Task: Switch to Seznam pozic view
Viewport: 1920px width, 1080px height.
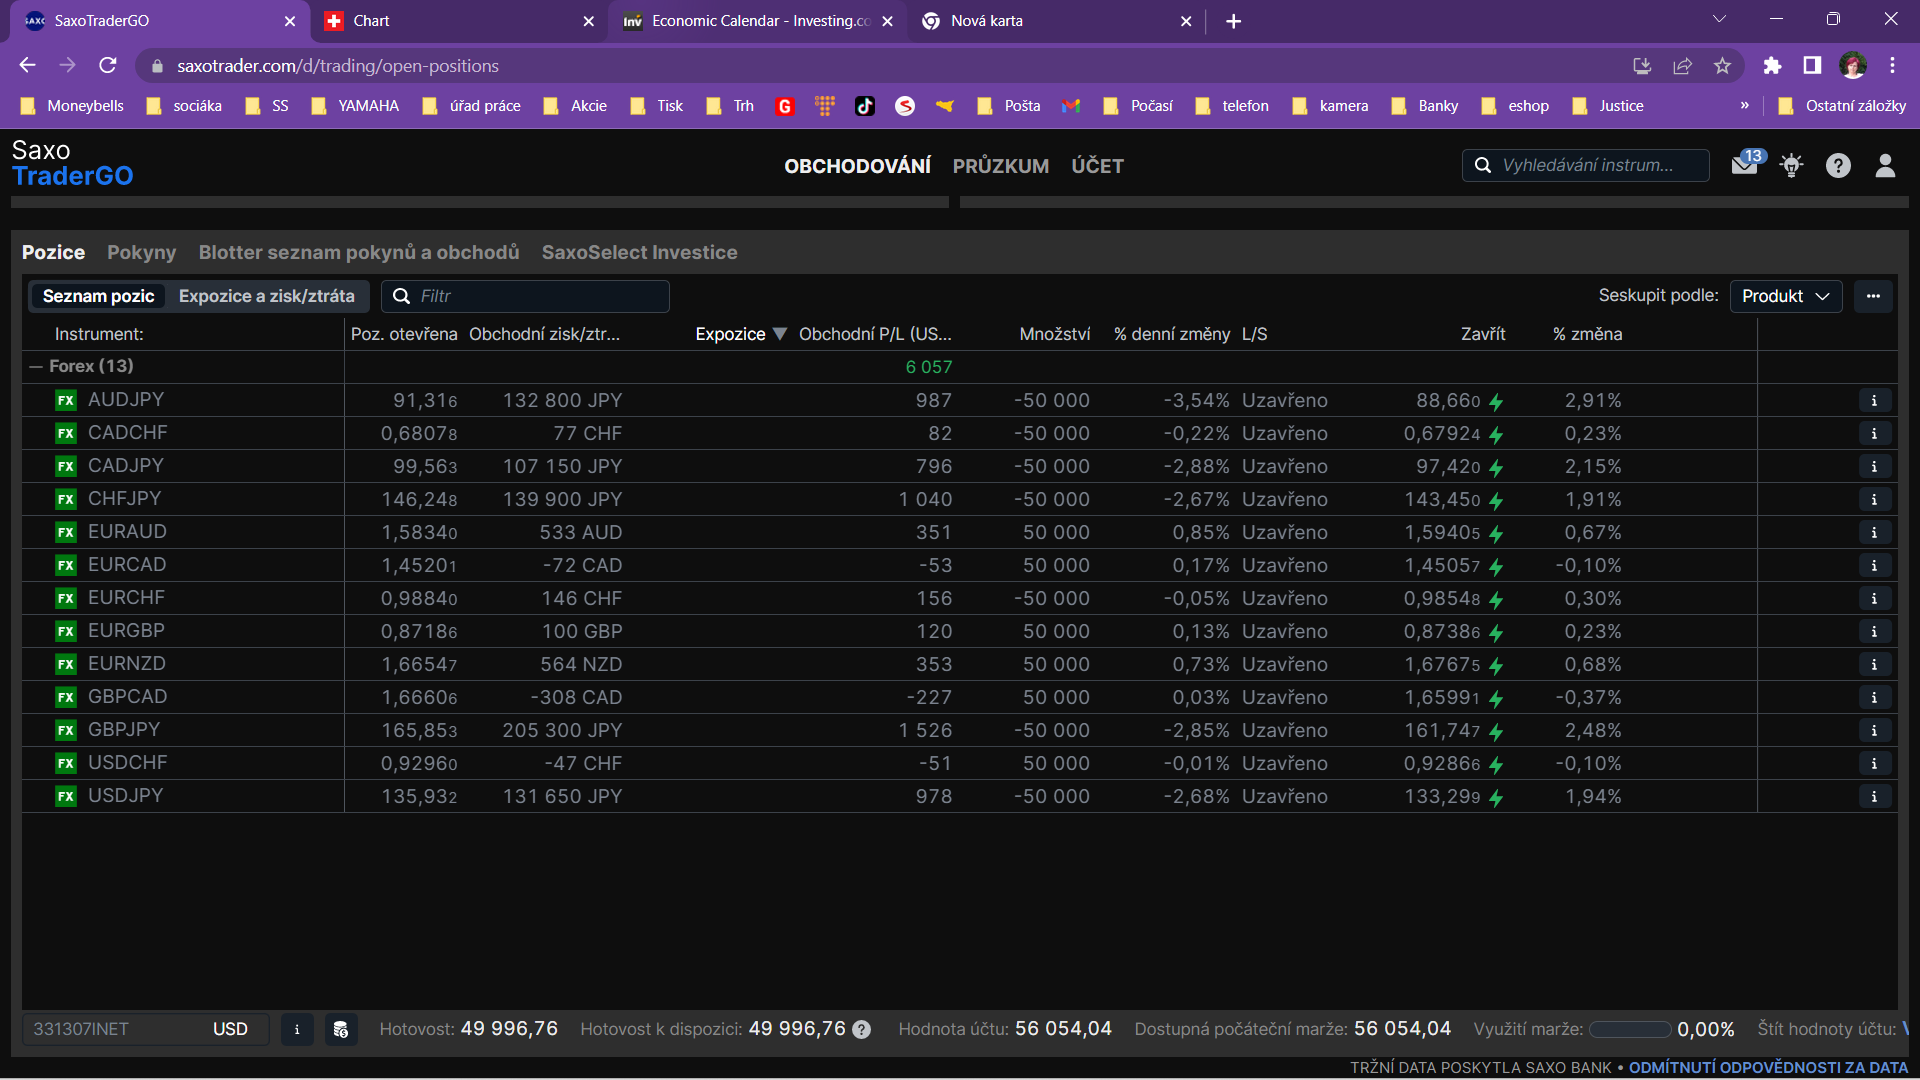Action: click(98, 296)
